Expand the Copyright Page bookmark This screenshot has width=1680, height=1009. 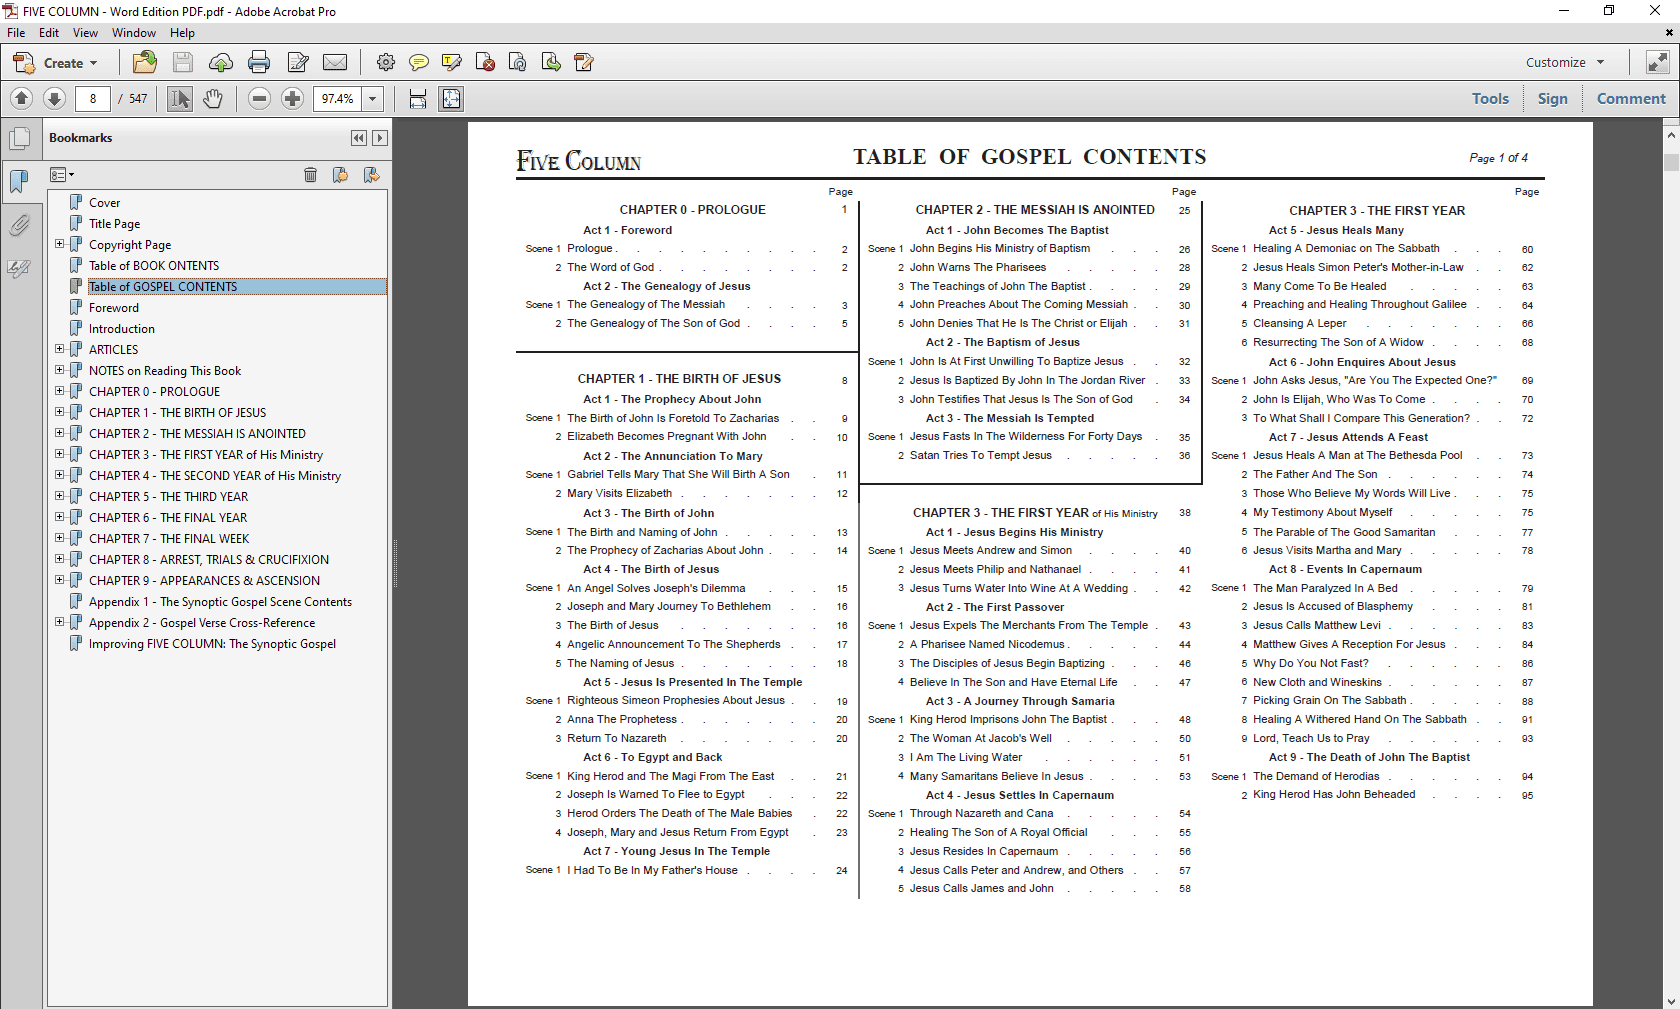pos(59,244)
